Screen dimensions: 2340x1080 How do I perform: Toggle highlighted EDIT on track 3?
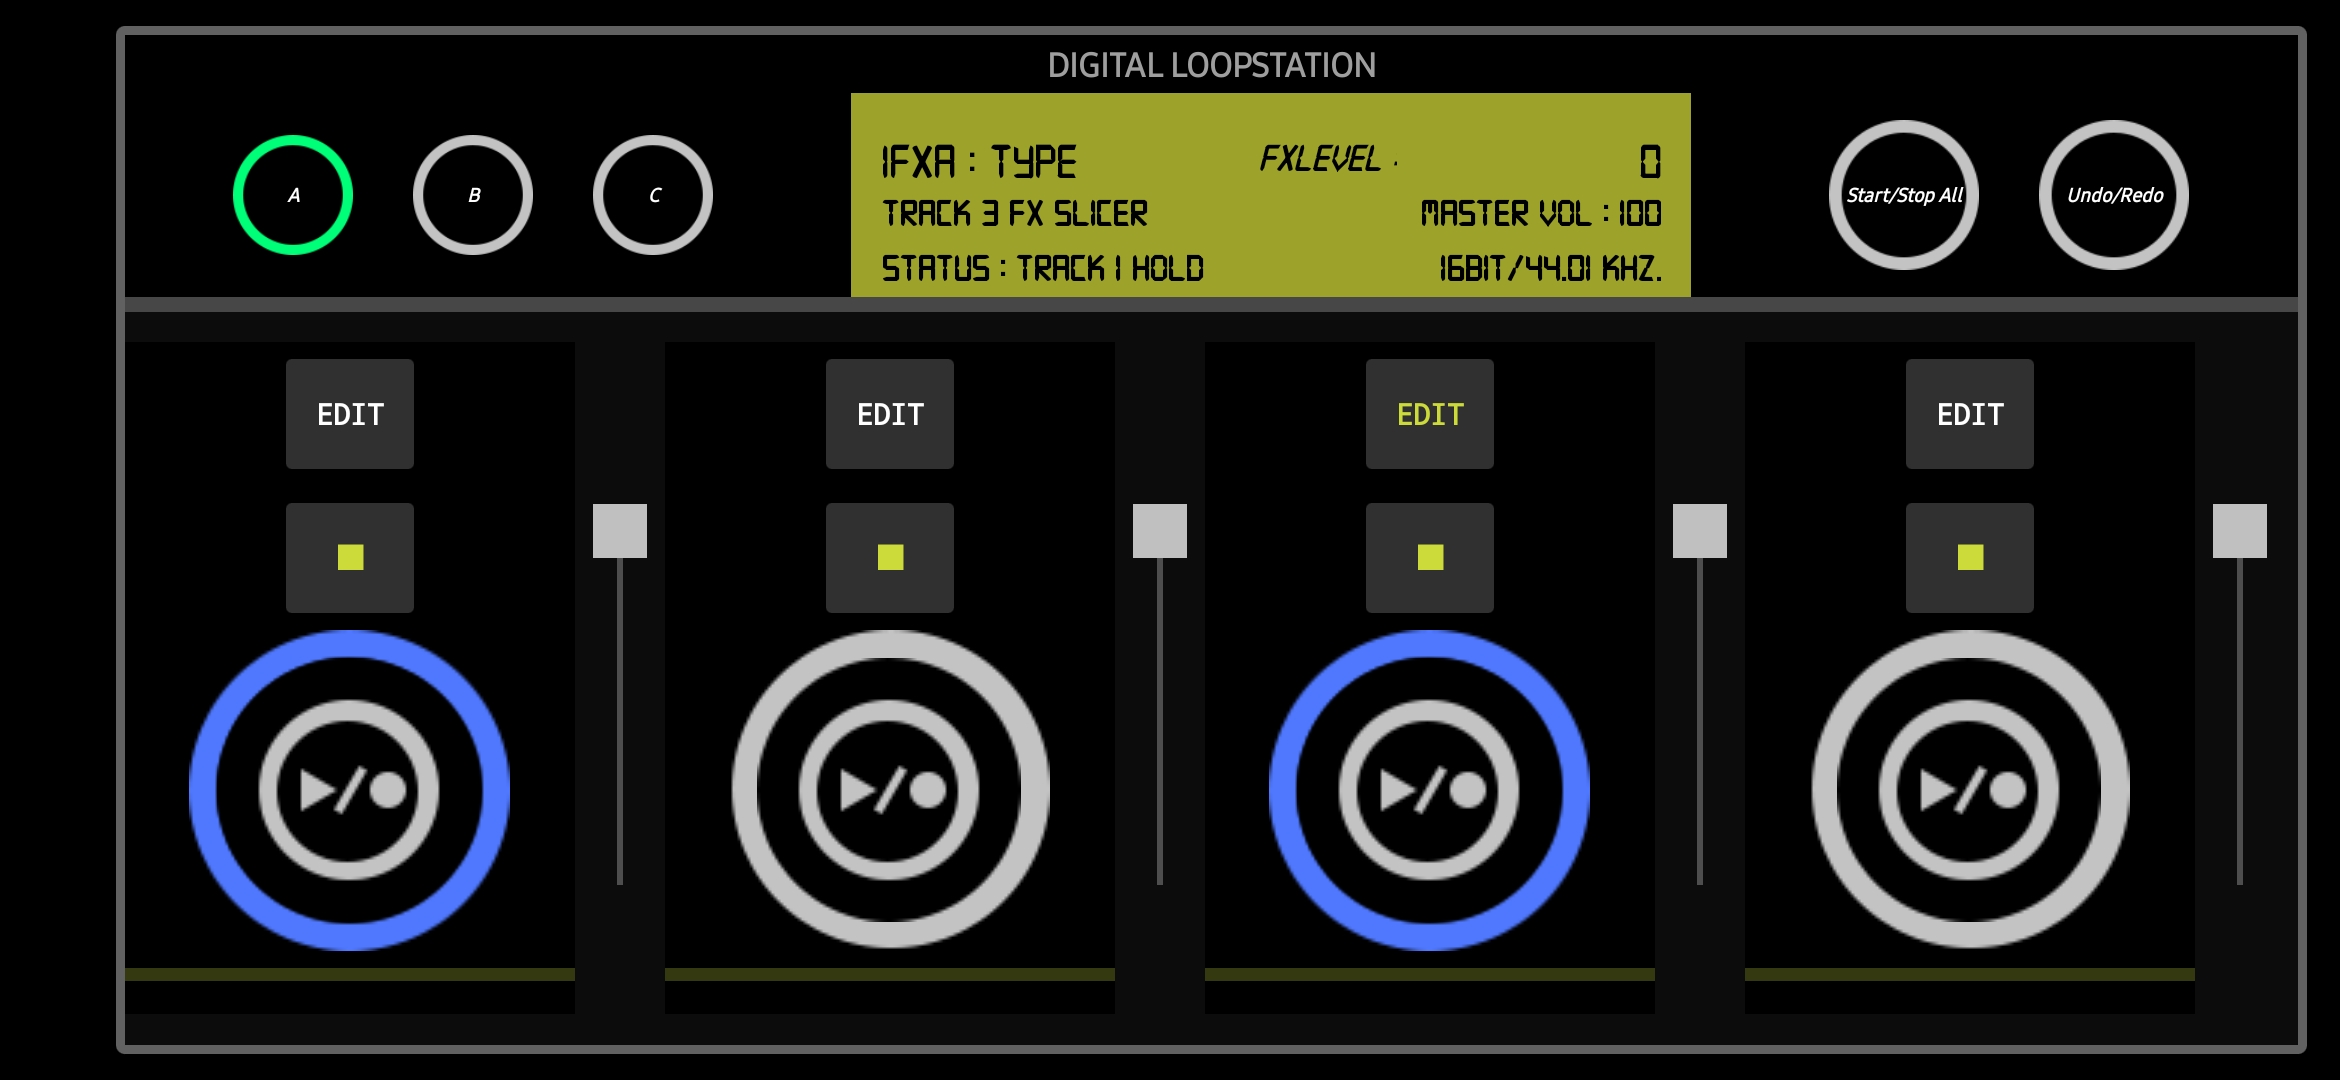(x=1430, y=414)
